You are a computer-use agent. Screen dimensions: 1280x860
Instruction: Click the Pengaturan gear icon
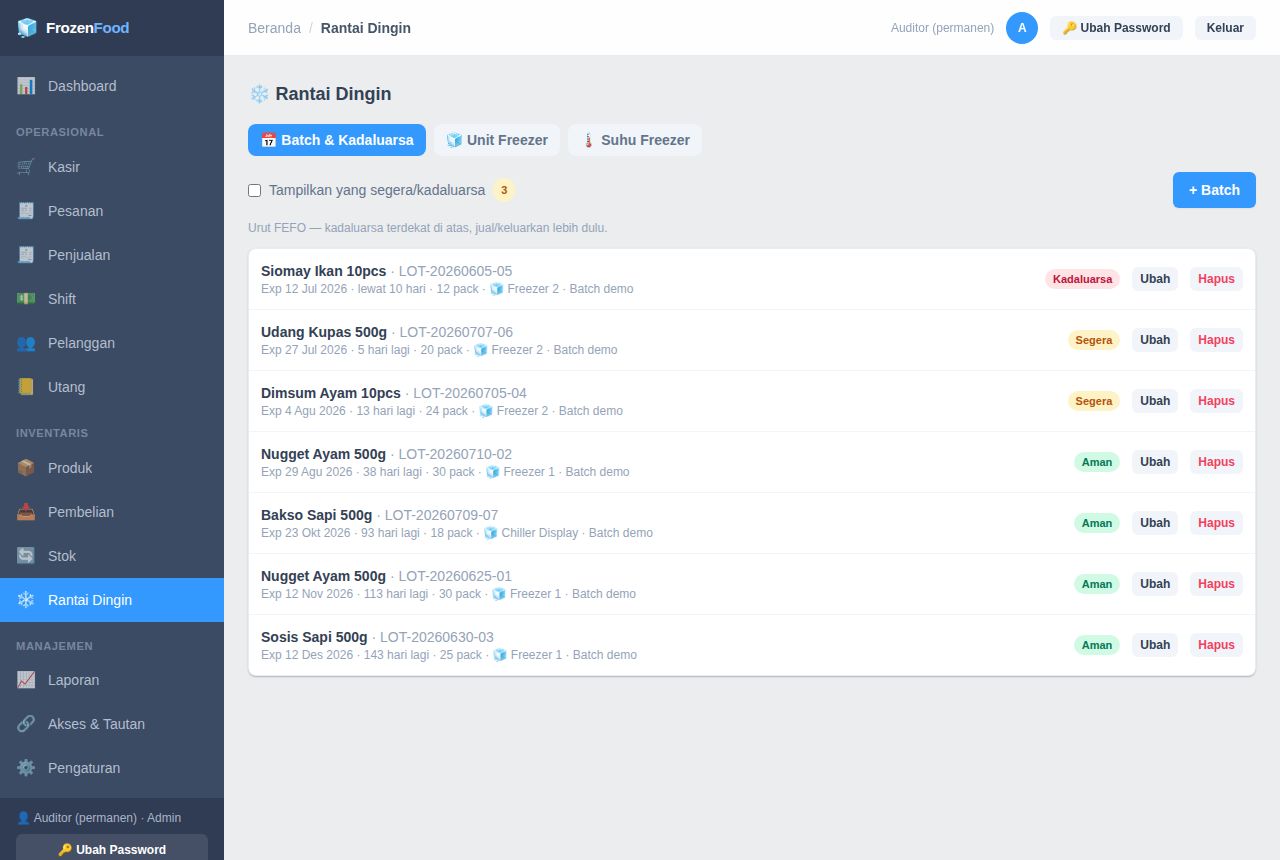coord(26,768)
